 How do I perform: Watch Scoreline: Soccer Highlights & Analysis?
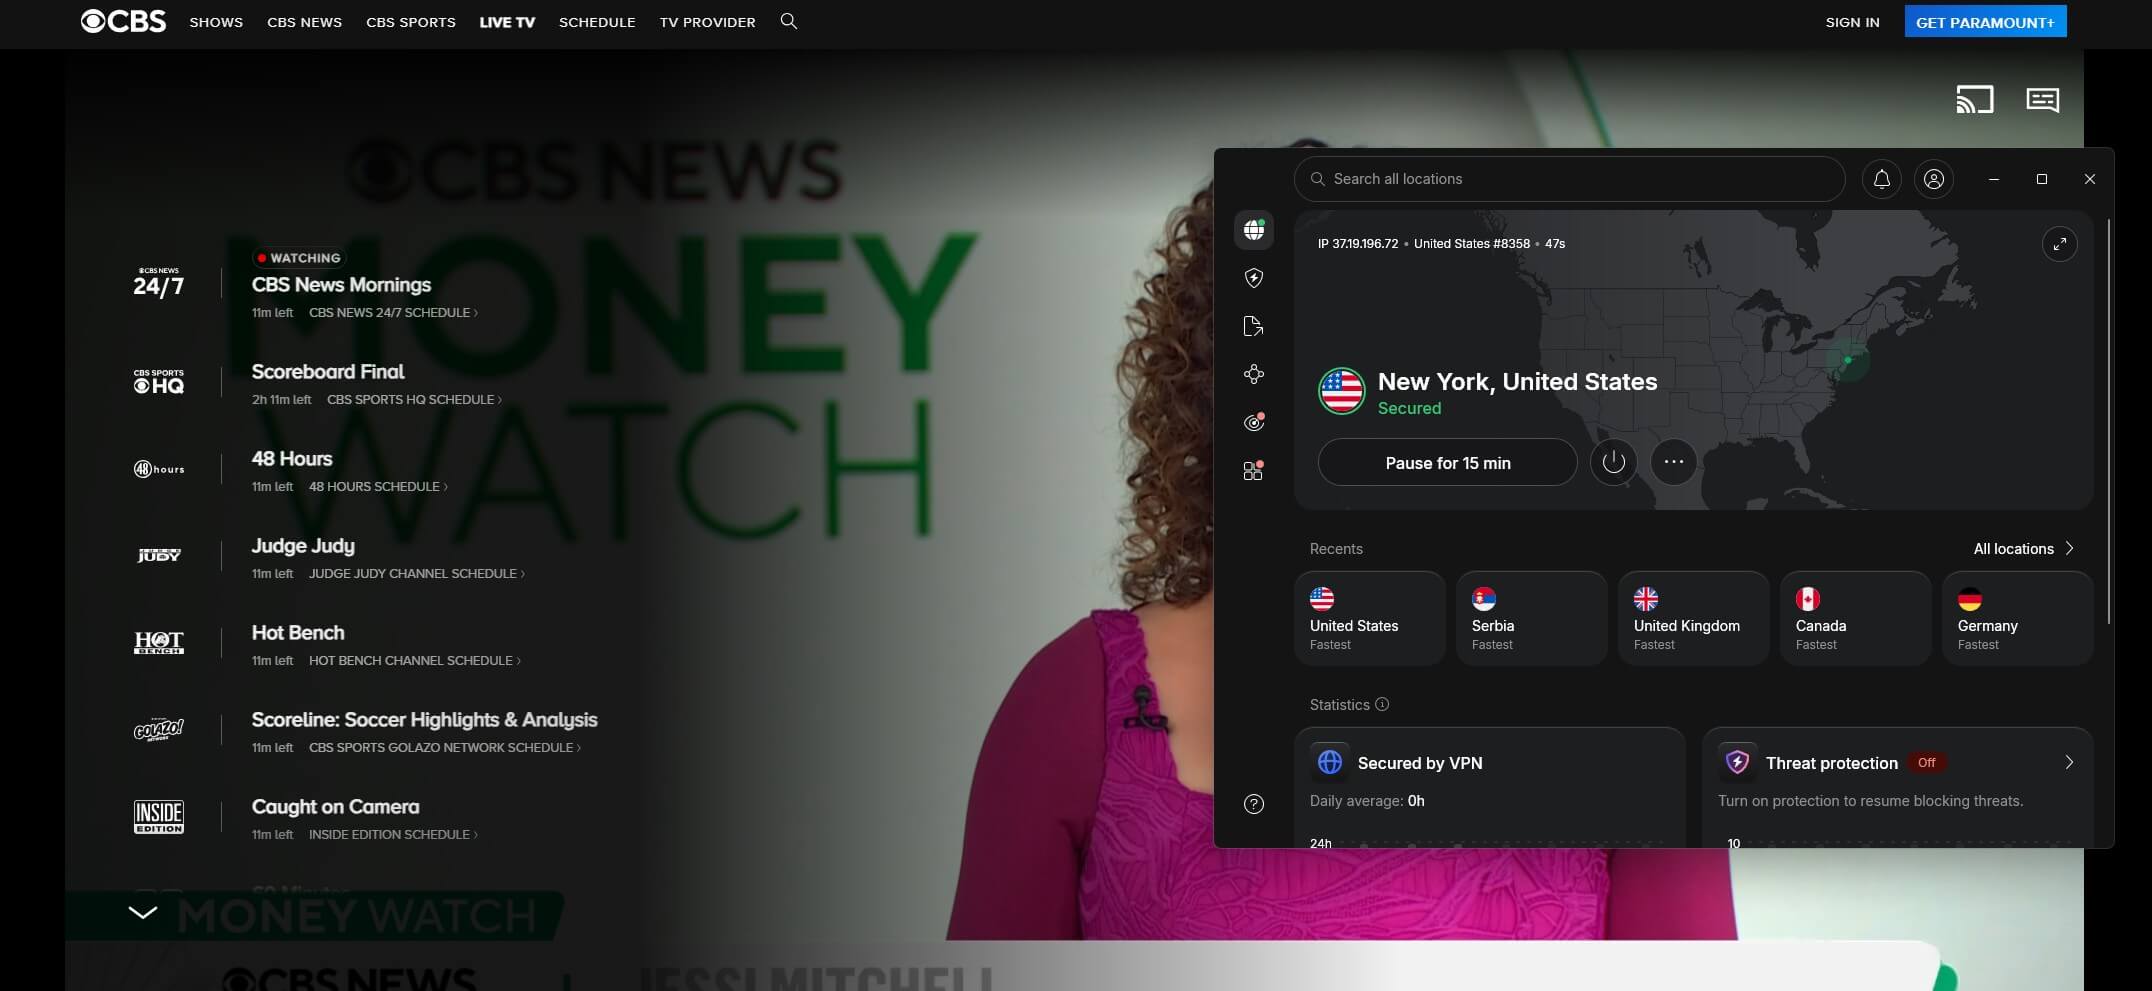[x=424, y=720]
